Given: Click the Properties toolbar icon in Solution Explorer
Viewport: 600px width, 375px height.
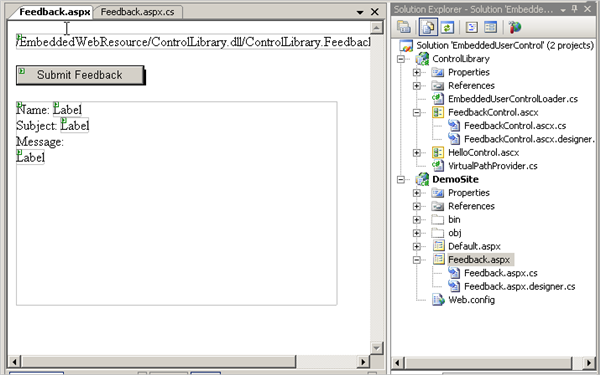Looking at the screenshot, I should click(404, 27).
